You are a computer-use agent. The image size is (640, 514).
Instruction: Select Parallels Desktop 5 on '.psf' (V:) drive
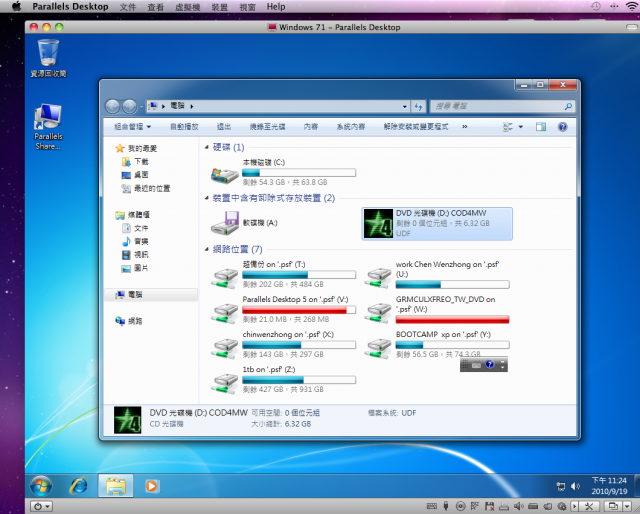(283, 309)
